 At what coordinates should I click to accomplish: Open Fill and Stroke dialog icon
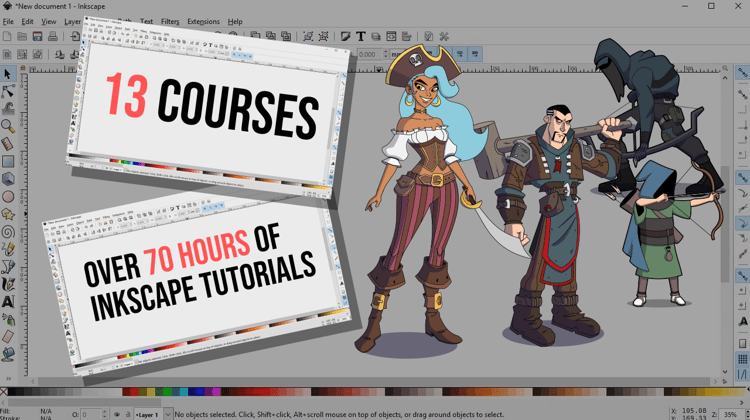click(345, 36)
